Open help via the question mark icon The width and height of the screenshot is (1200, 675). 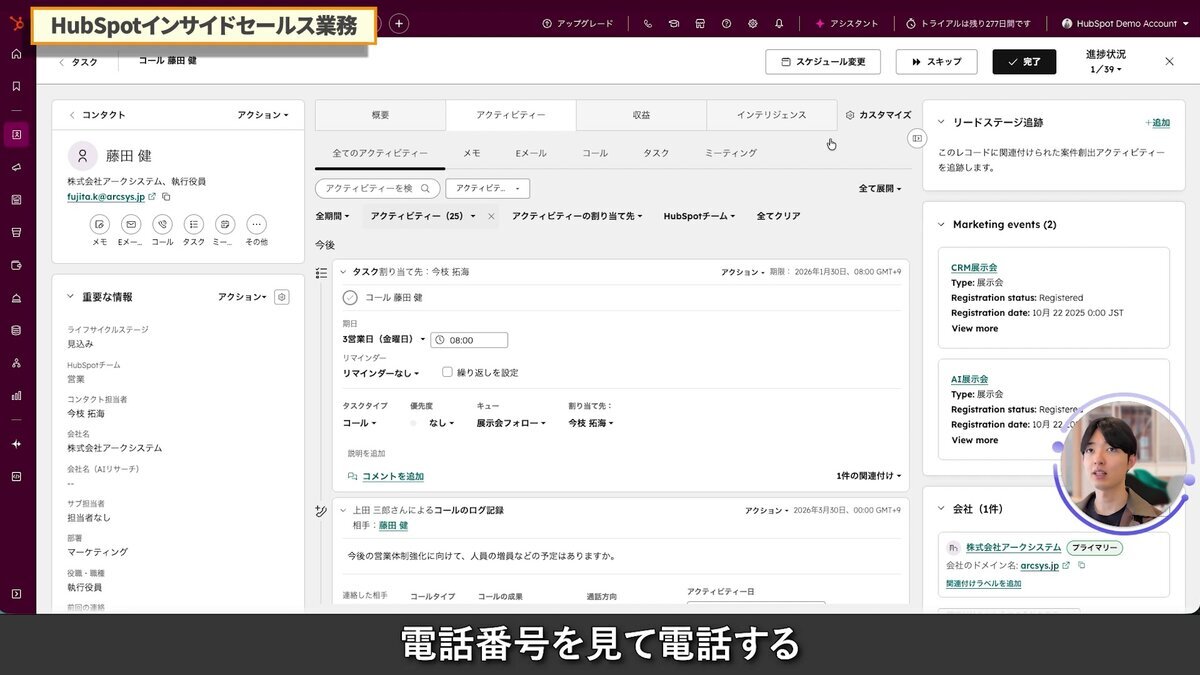pyautogui.click(x=726, y=23)
